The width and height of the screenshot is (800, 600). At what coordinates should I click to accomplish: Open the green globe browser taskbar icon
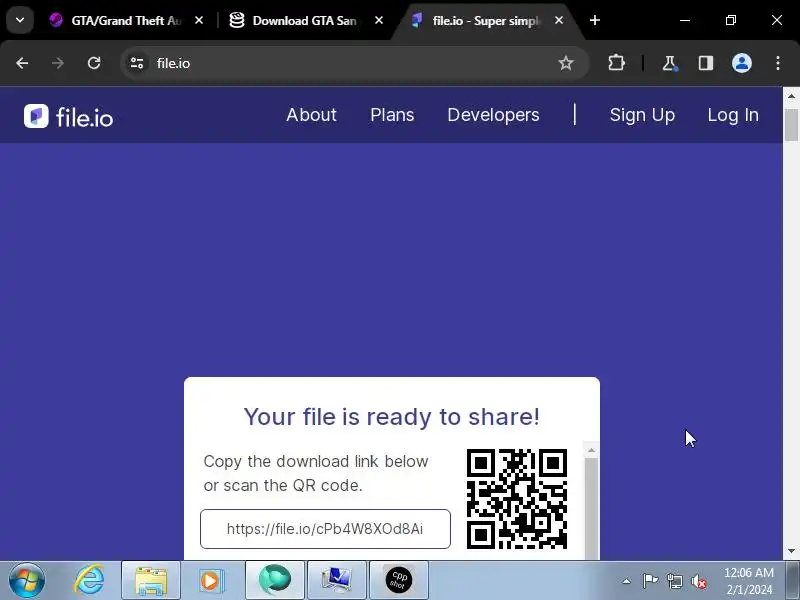(274, 580)
